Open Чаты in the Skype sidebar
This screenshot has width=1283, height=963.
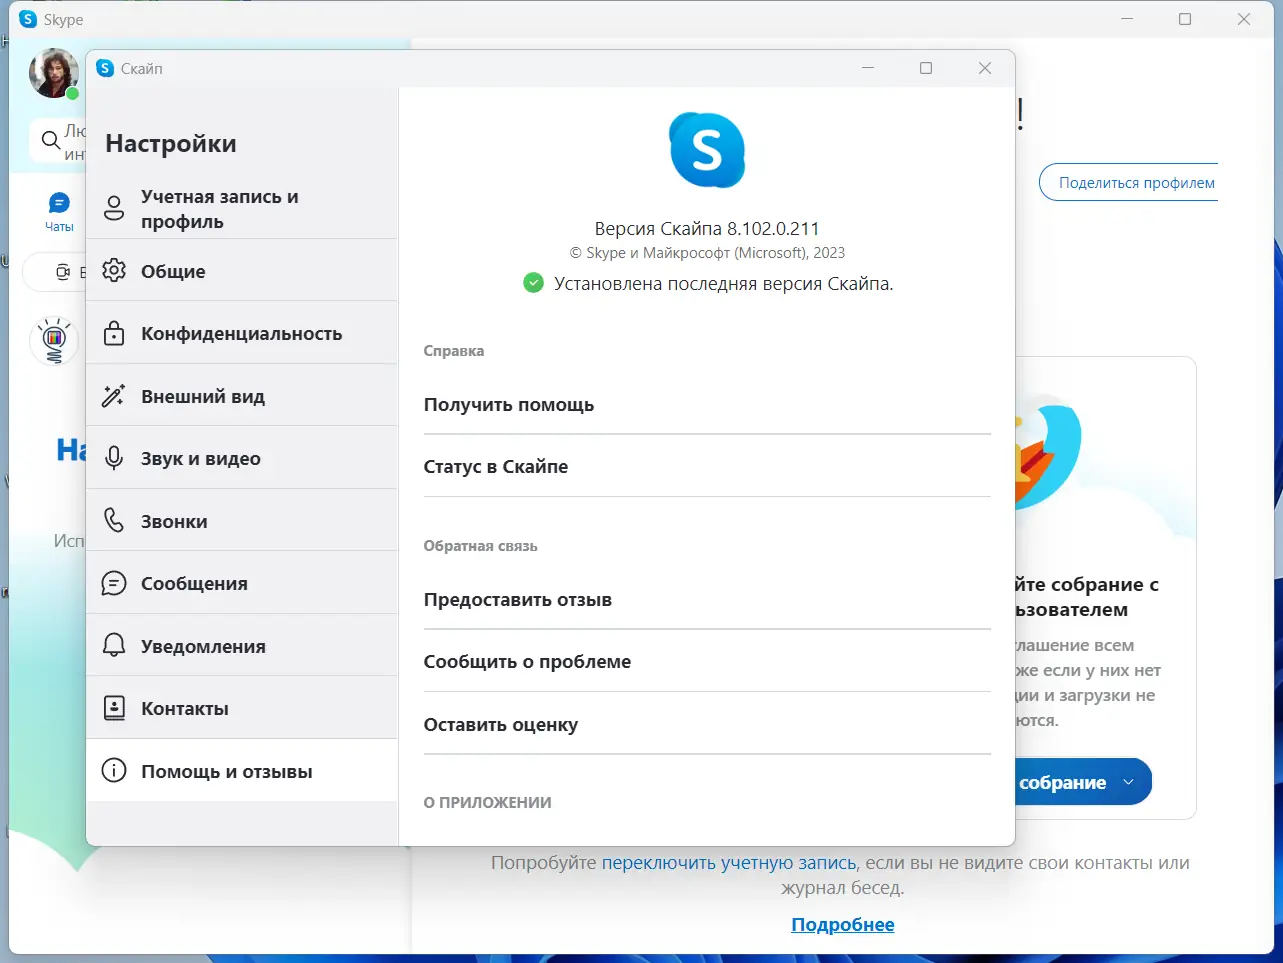click(59, 210)
